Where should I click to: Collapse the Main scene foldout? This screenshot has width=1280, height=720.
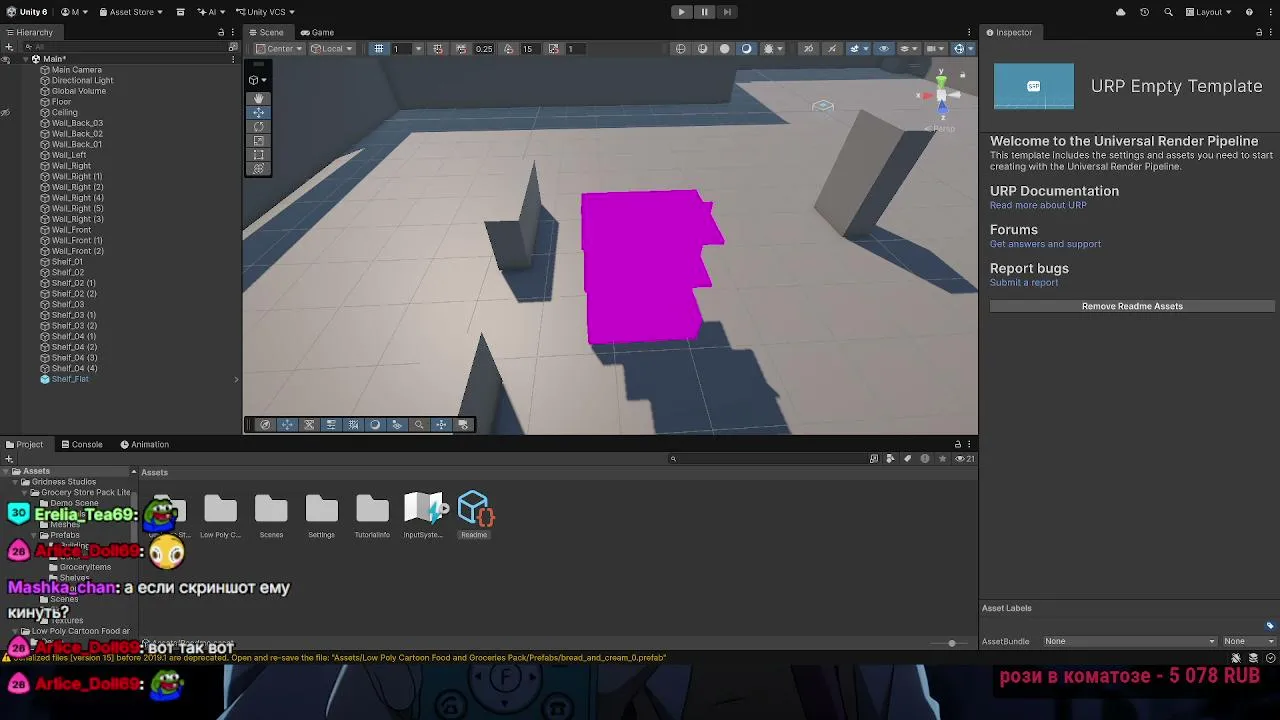pyautogui.click(x=25, y=59)
